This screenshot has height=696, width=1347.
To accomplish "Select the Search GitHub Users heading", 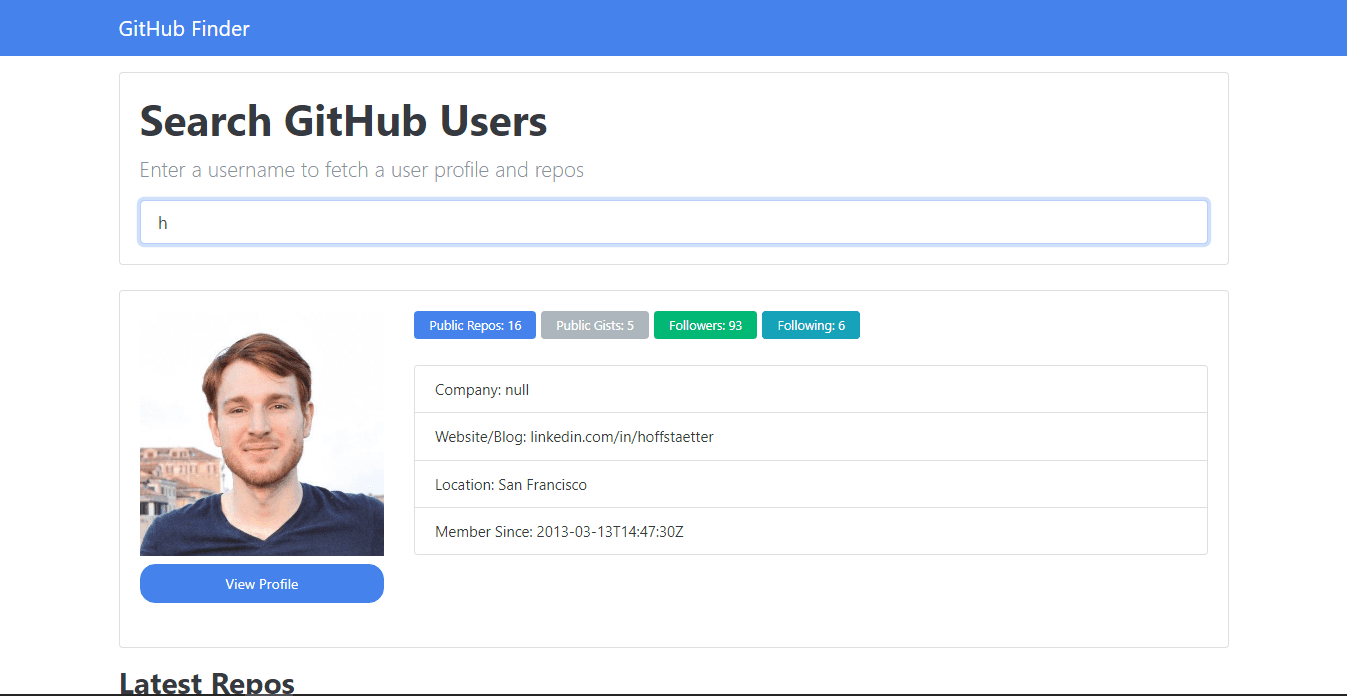I will 343,121.
